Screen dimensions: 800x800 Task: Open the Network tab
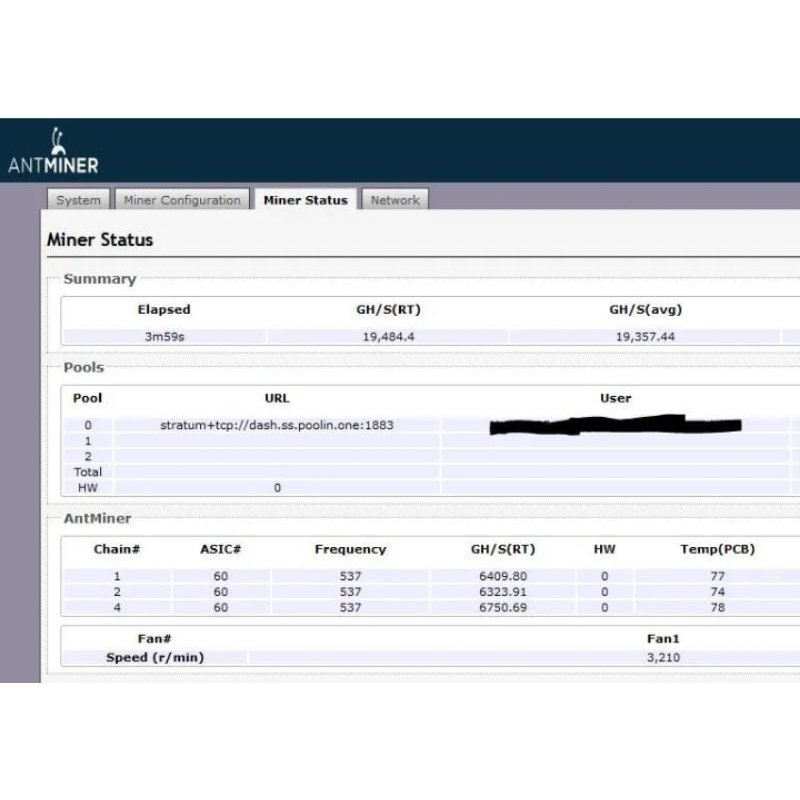pyautogui.click(x=395, y=200)
